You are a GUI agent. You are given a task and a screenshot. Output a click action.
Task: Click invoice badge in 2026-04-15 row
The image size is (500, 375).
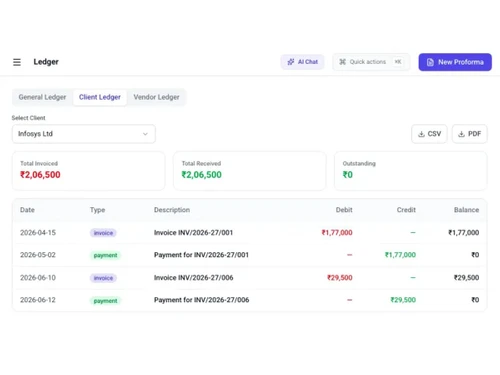pos(103,233)
